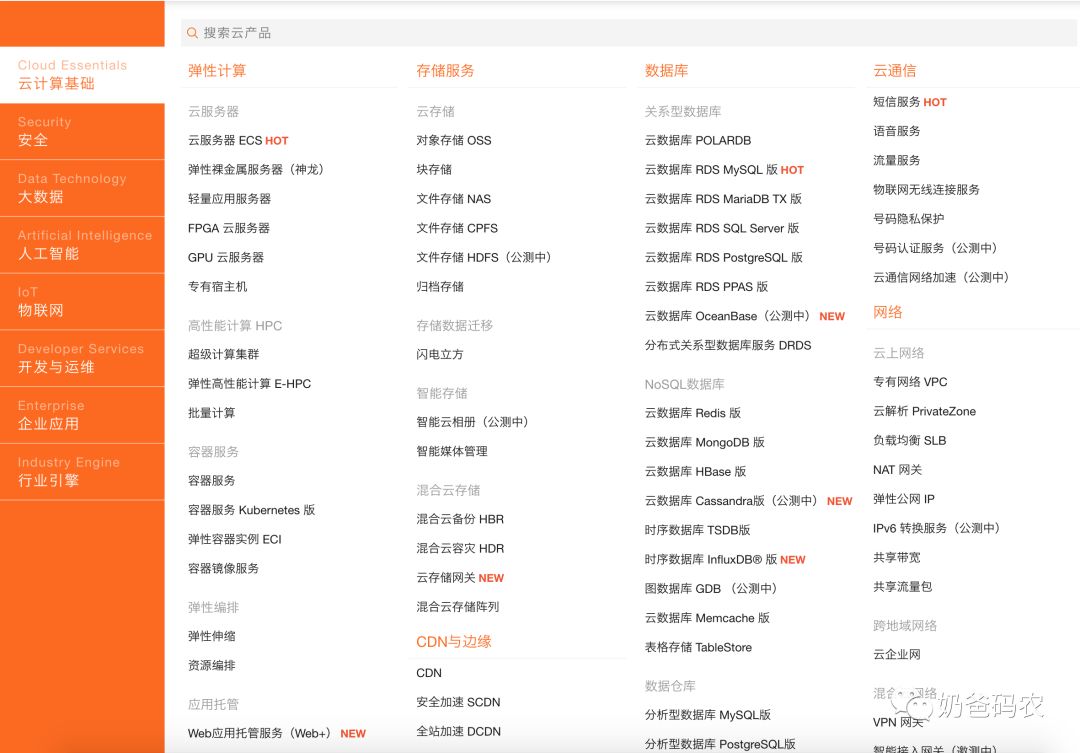Open 容器镜像服务 link
Screen dimensions: 1080x753
pyautogui.click(x=223, y=568)
